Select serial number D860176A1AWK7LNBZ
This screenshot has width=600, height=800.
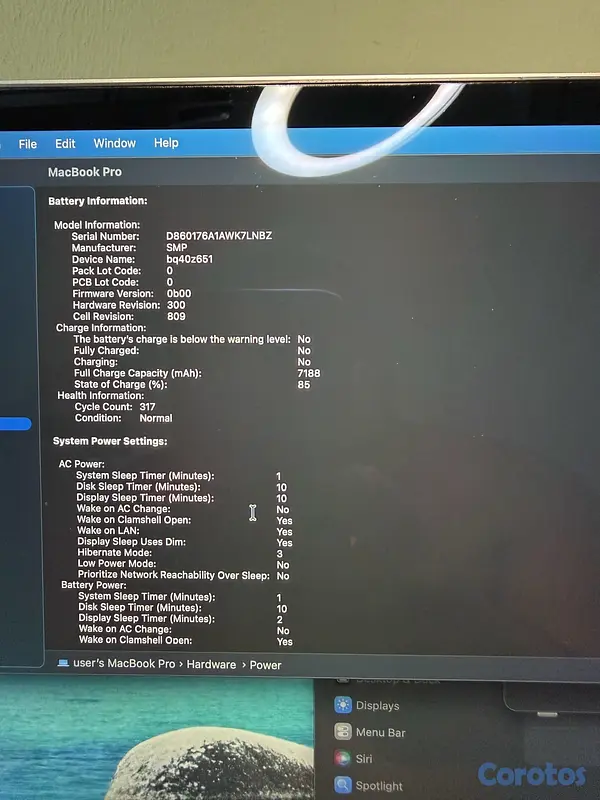pos(219,236)
